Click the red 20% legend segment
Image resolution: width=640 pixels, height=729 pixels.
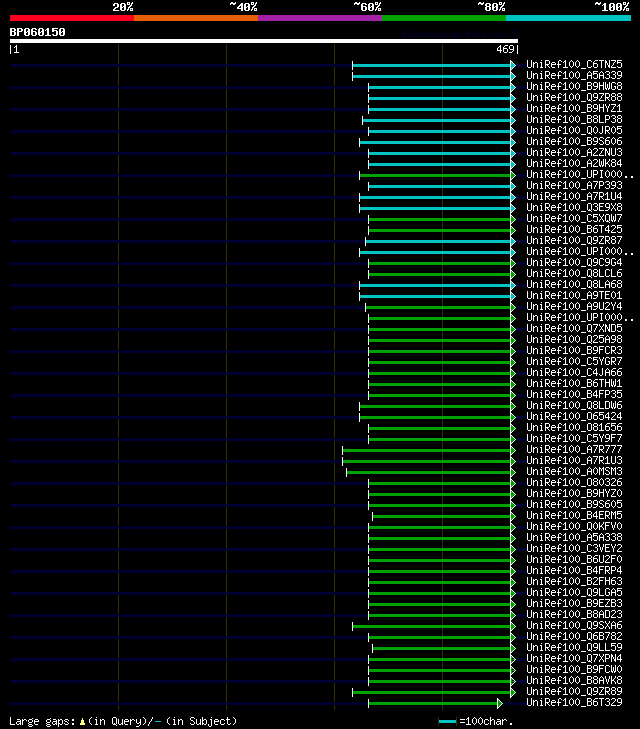[72, 18]
